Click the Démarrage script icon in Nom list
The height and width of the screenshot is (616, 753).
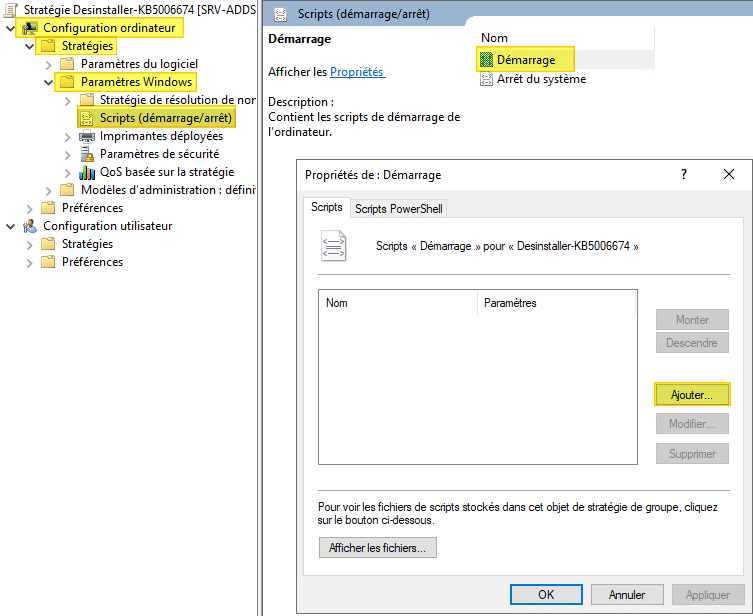pyautogui.click(x=486, y=60)
